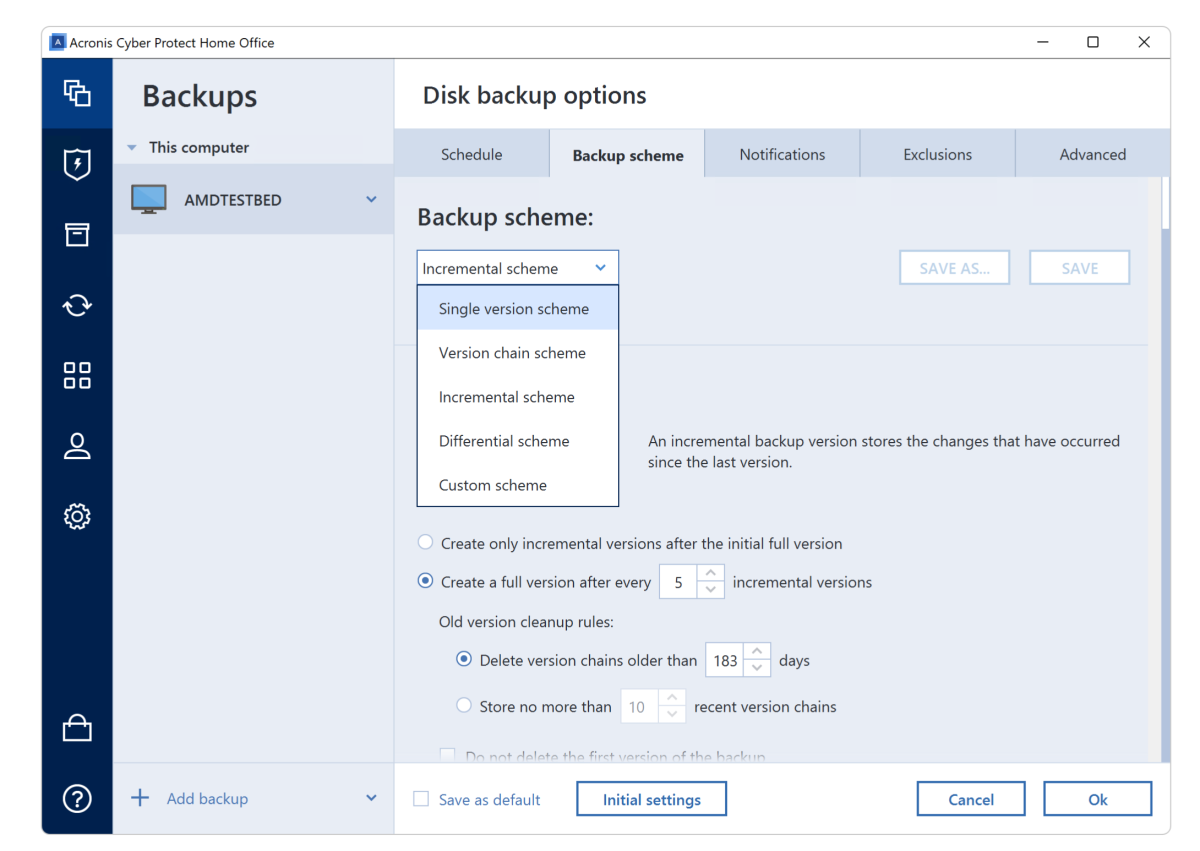Click the Help question mark icon
The width and height of the screenshot is (1200, 851).
(77, 798)
